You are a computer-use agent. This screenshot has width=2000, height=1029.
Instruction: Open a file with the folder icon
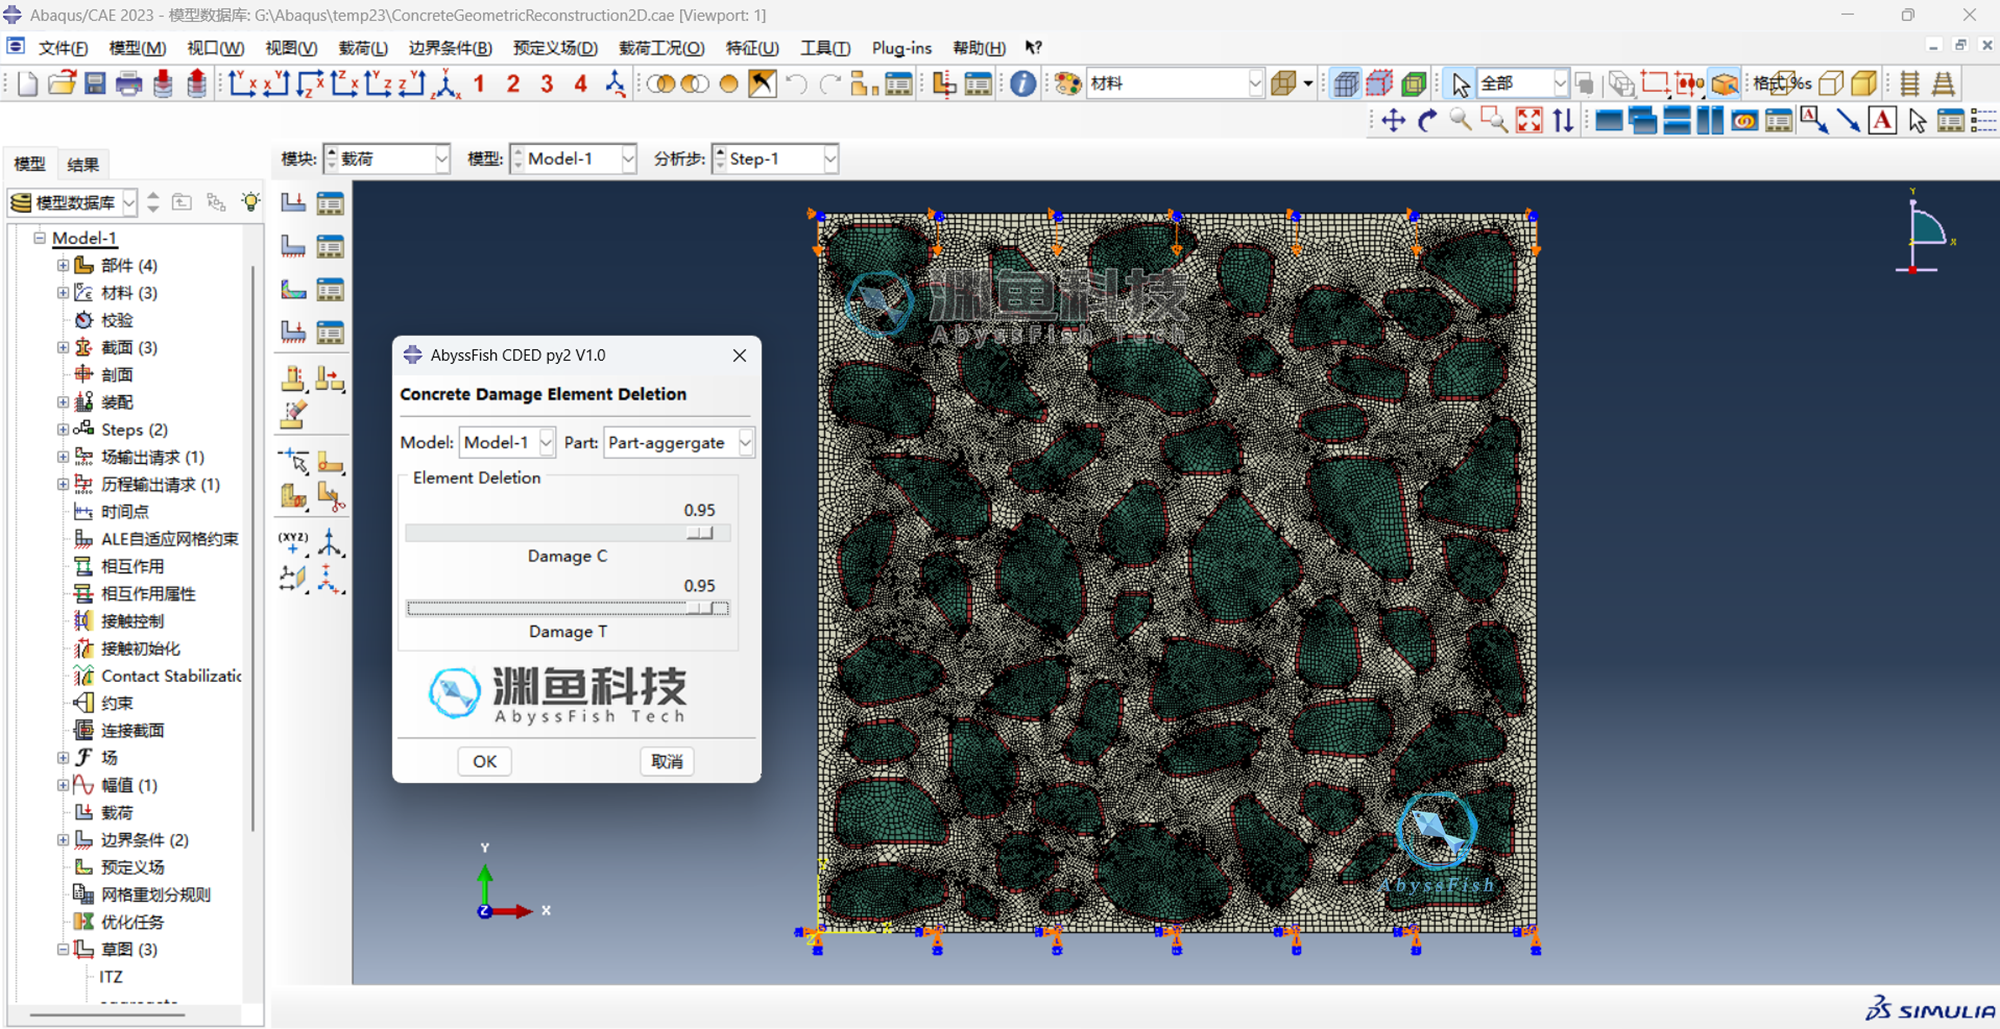(62, 84)
